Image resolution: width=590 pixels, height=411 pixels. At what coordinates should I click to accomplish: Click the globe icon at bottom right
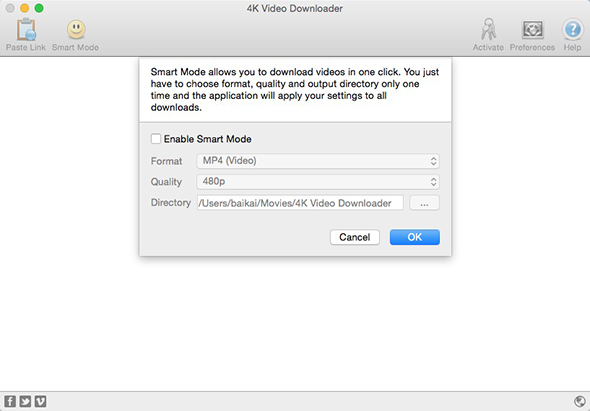click(580, 401)
